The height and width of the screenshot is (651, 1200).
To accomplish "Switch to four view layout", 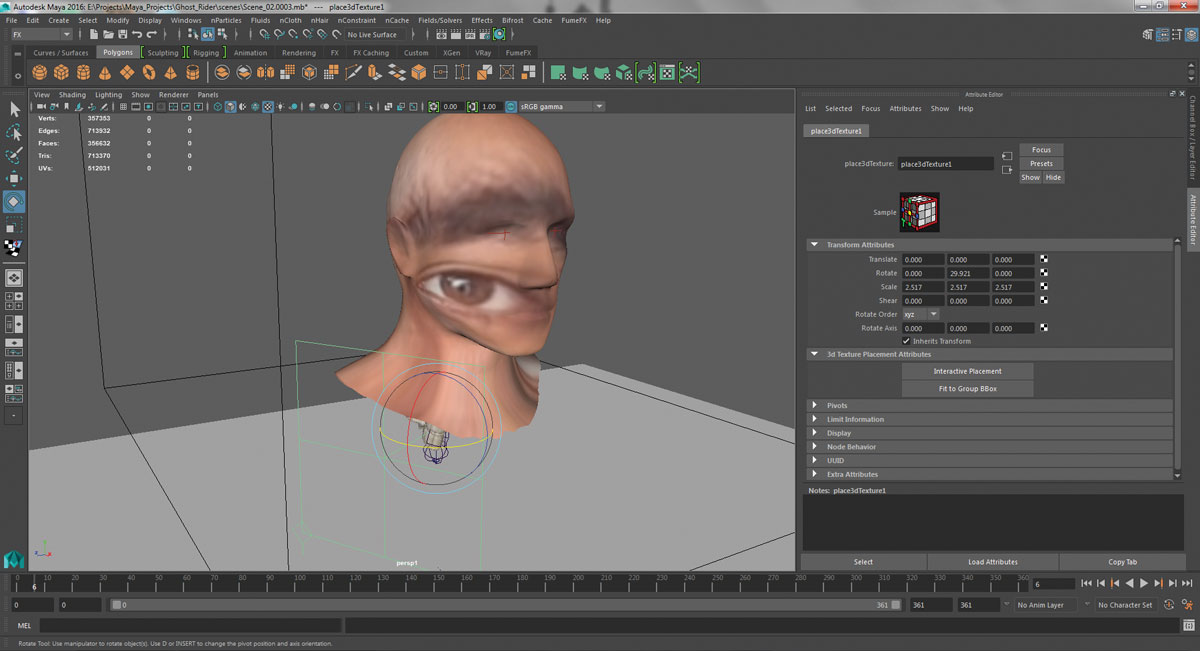I will [14, 301].
